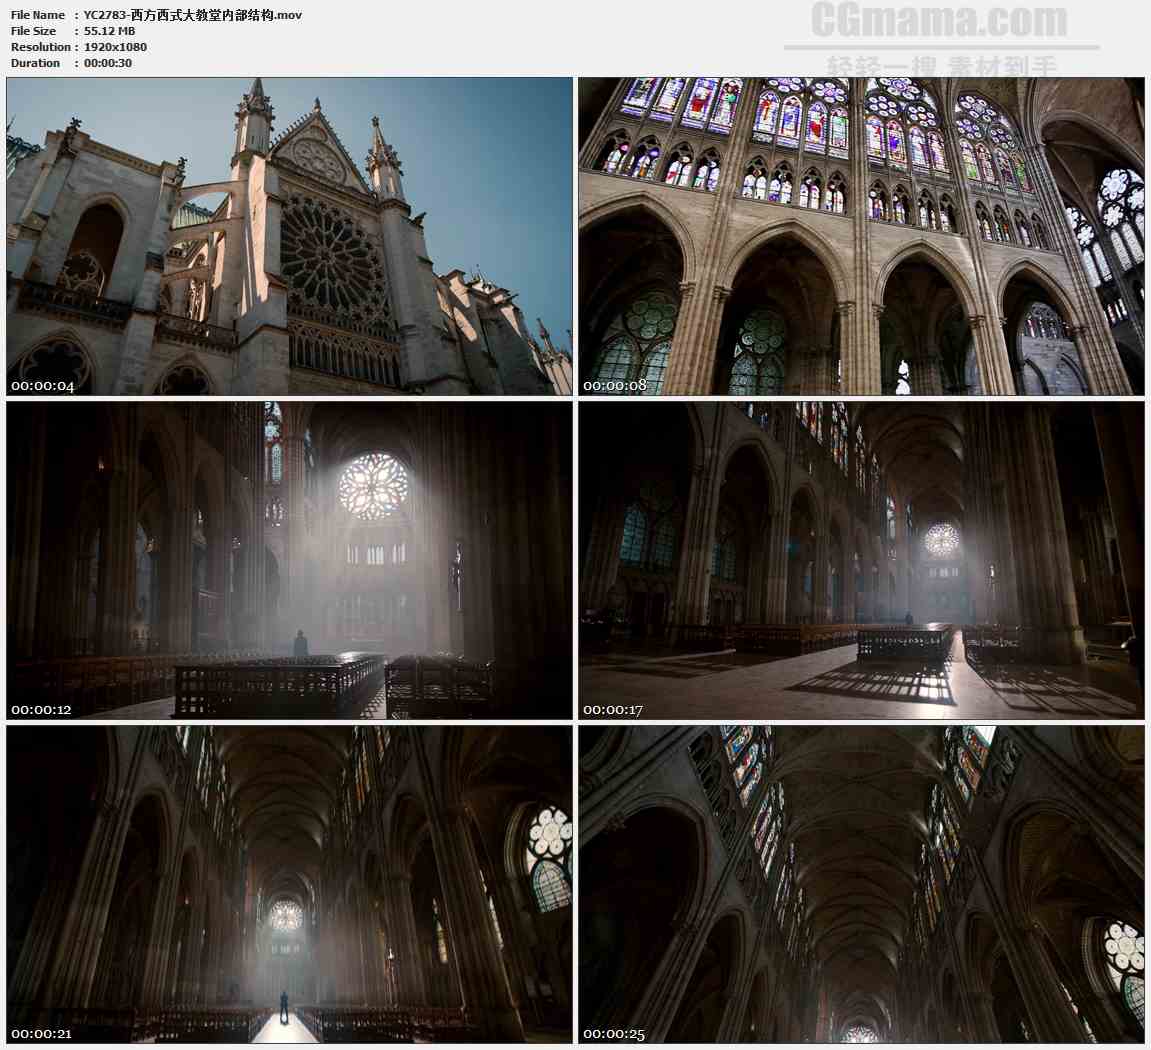Click the 00:00:04 timestamp label
Image resolution: width=1151 pixels, height=1050 pixels.
tap(43, 386)
